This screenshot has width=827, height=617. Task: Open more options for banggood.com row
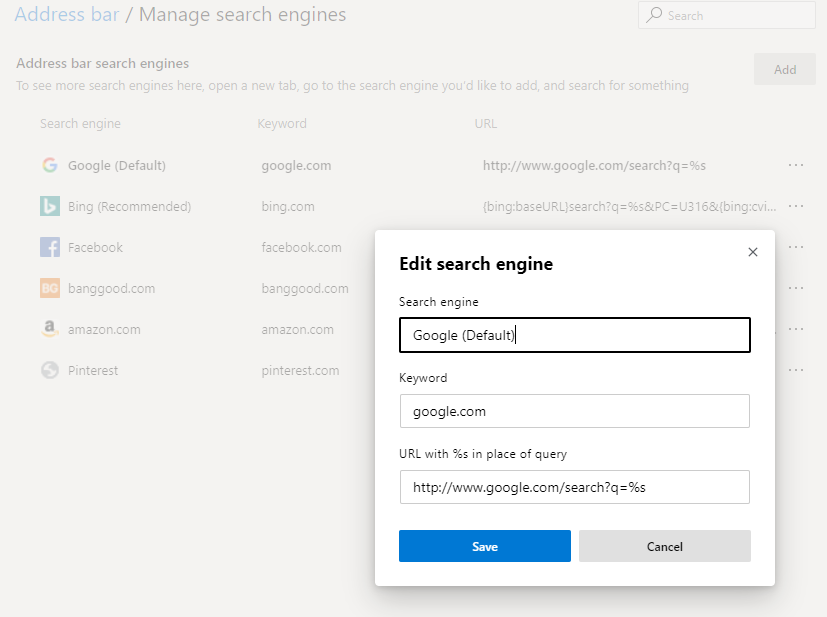tap(795, 288)
